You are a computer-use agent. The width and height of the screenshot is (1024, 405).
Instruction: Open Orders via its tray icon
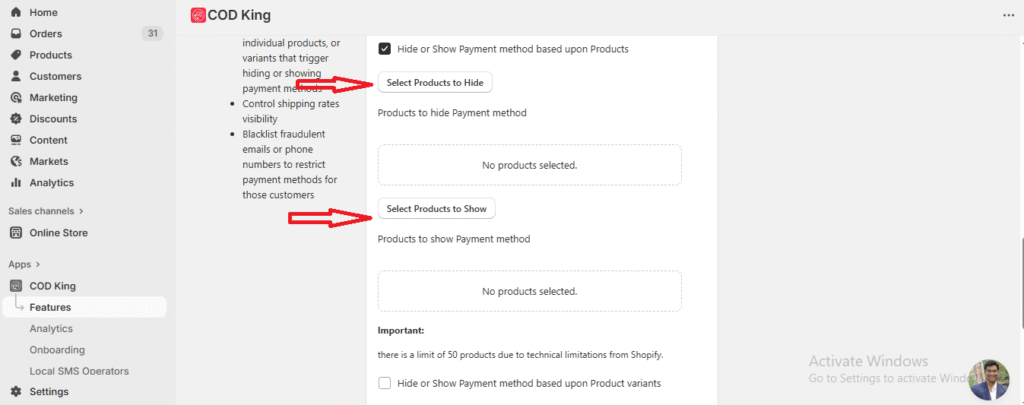tap(16, 34)
